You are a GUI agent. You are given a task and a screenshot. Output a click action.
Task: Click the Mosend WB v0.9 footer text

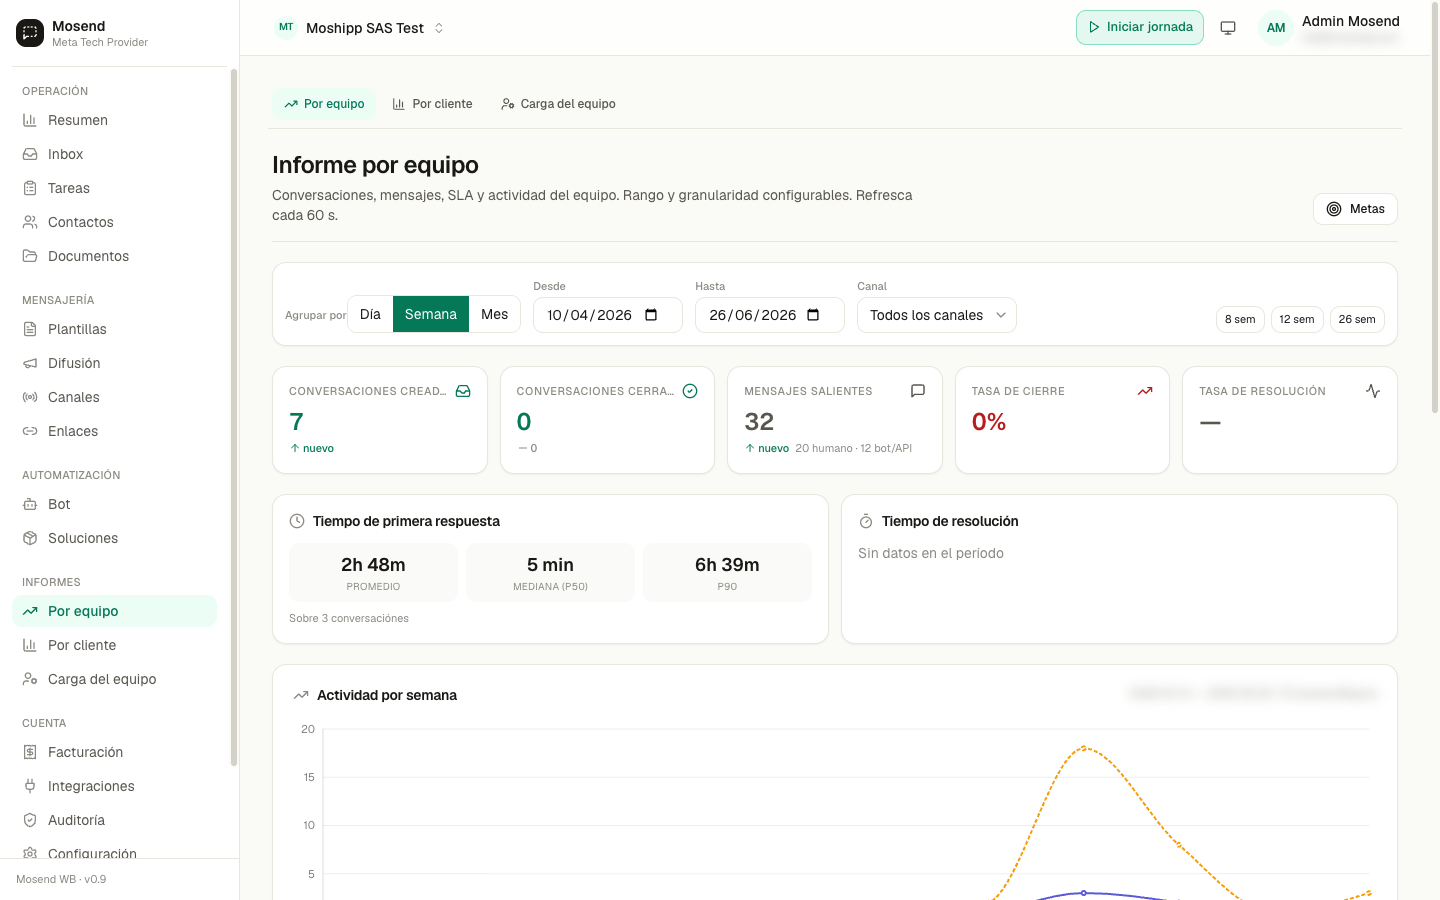click(x=61, y=879)
